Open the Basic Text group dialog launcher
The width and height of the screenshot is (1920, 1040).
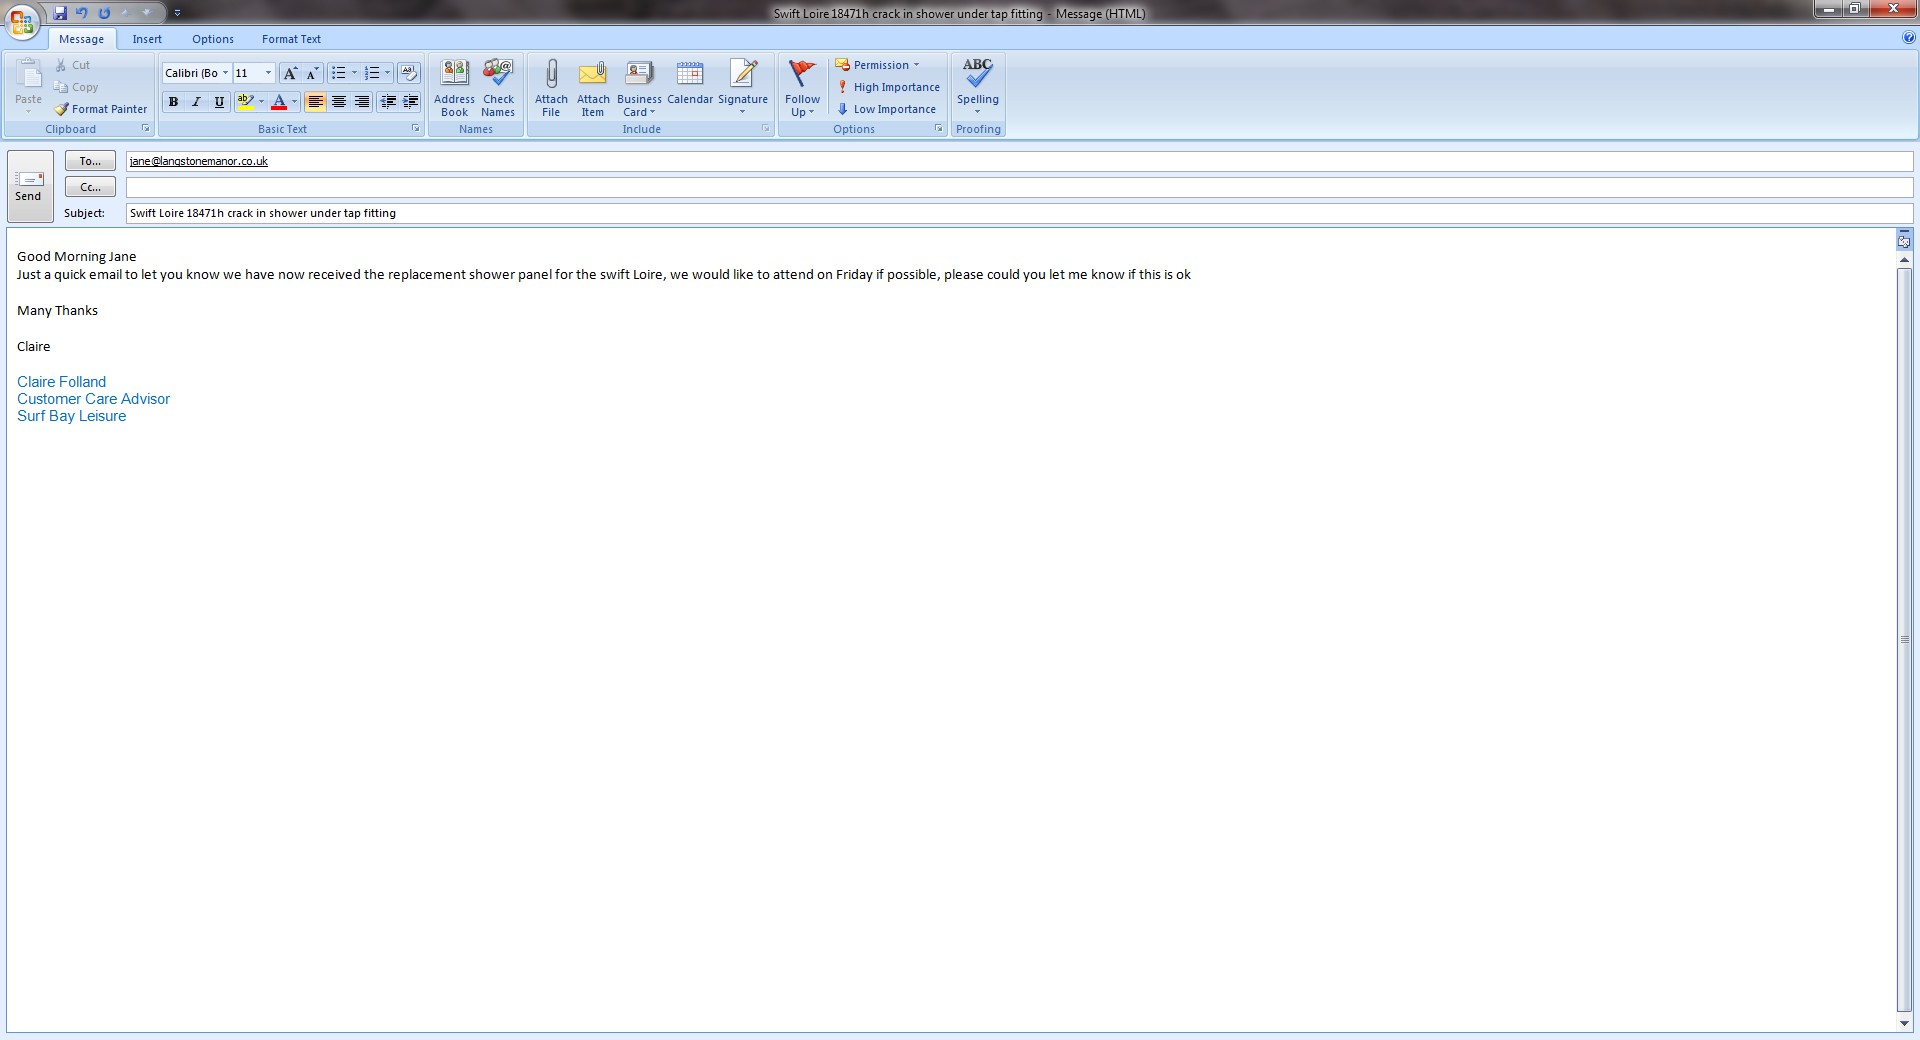416,129
